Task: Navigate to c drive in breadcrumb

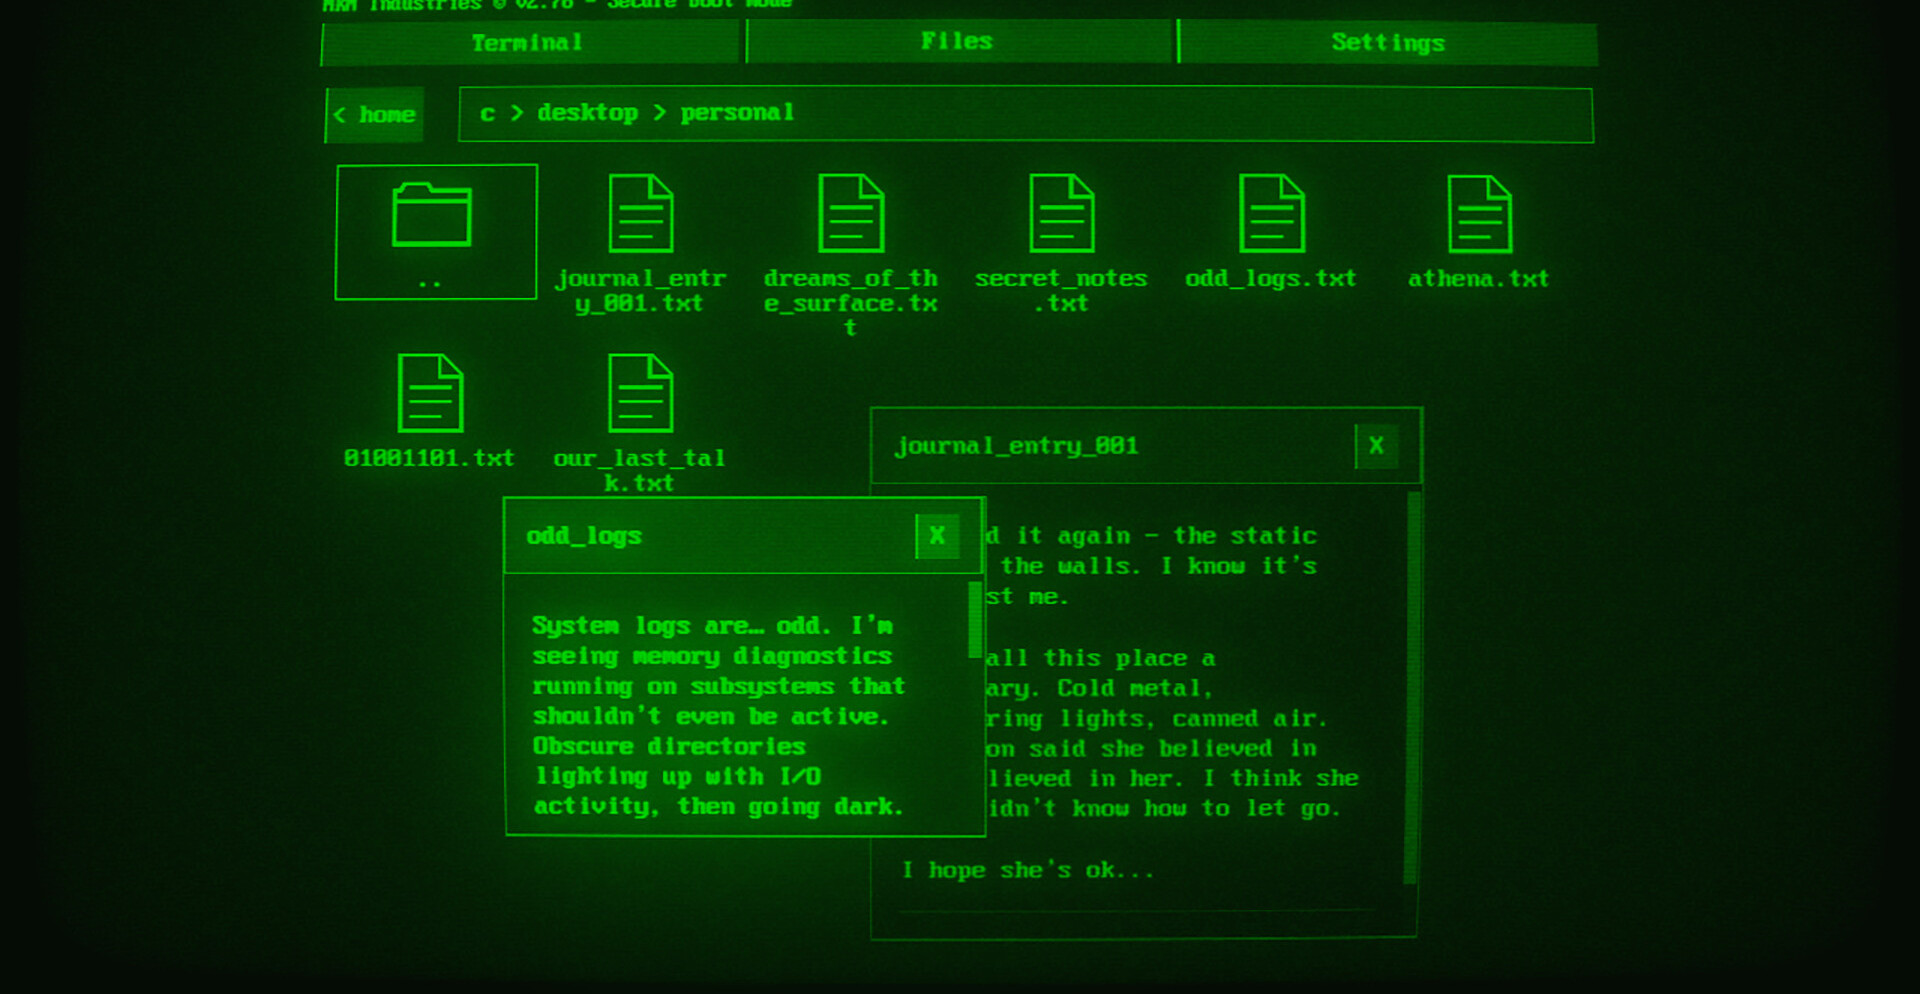Action: tap(487, 113)
